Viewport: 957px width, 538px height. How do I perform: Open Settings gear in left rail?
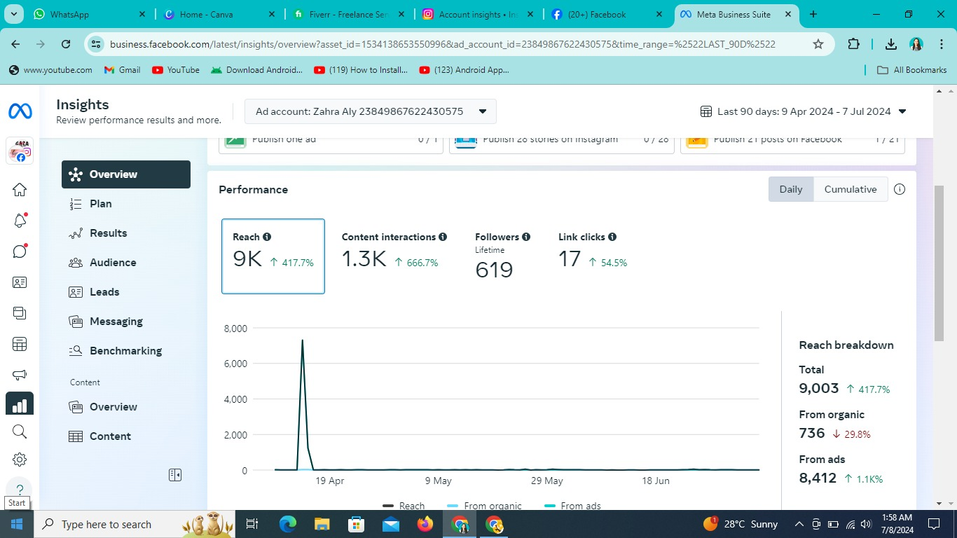coord(20,459)
